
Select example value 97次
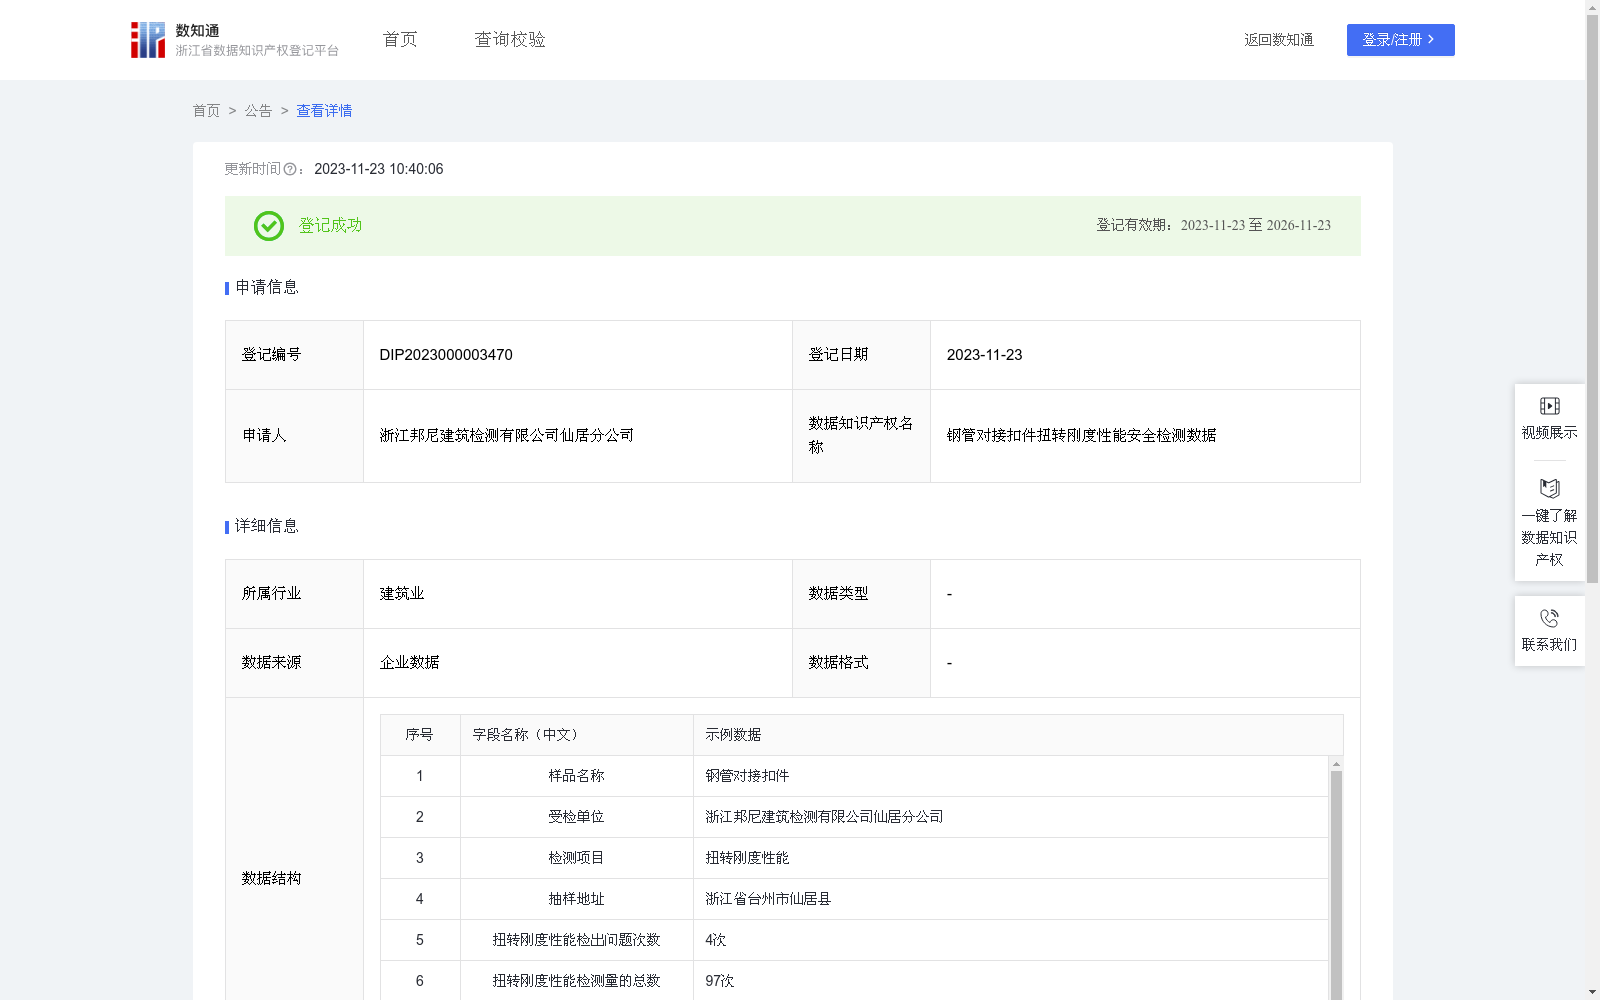[x=719, y=981]
